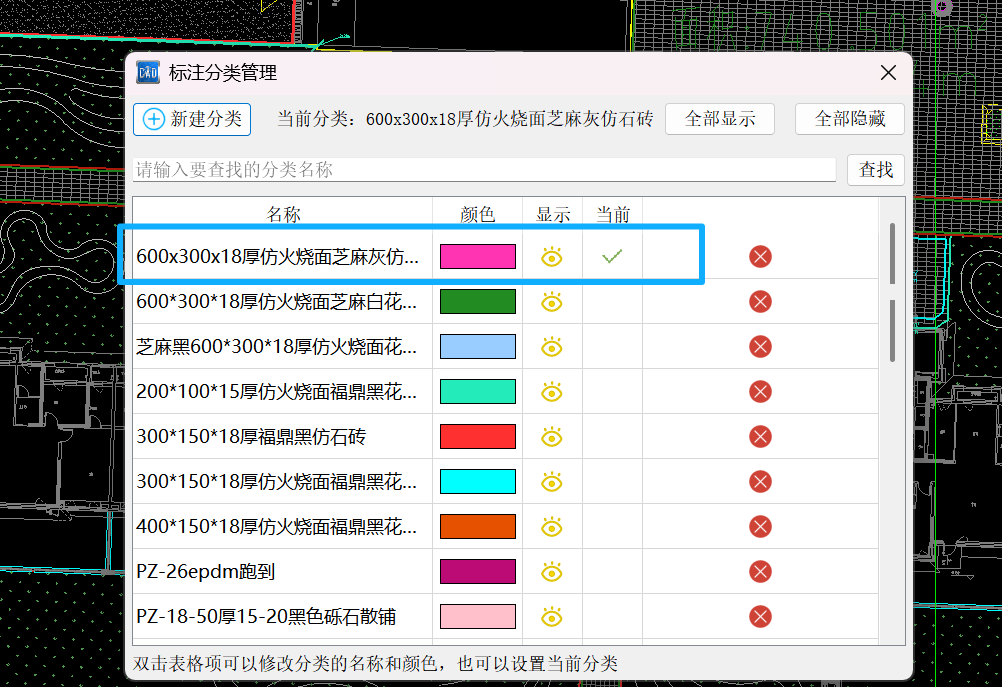Click the teal swatch of 200*100*15厚 row
This screenshot has width=1002, height=687.
(477, 392)
